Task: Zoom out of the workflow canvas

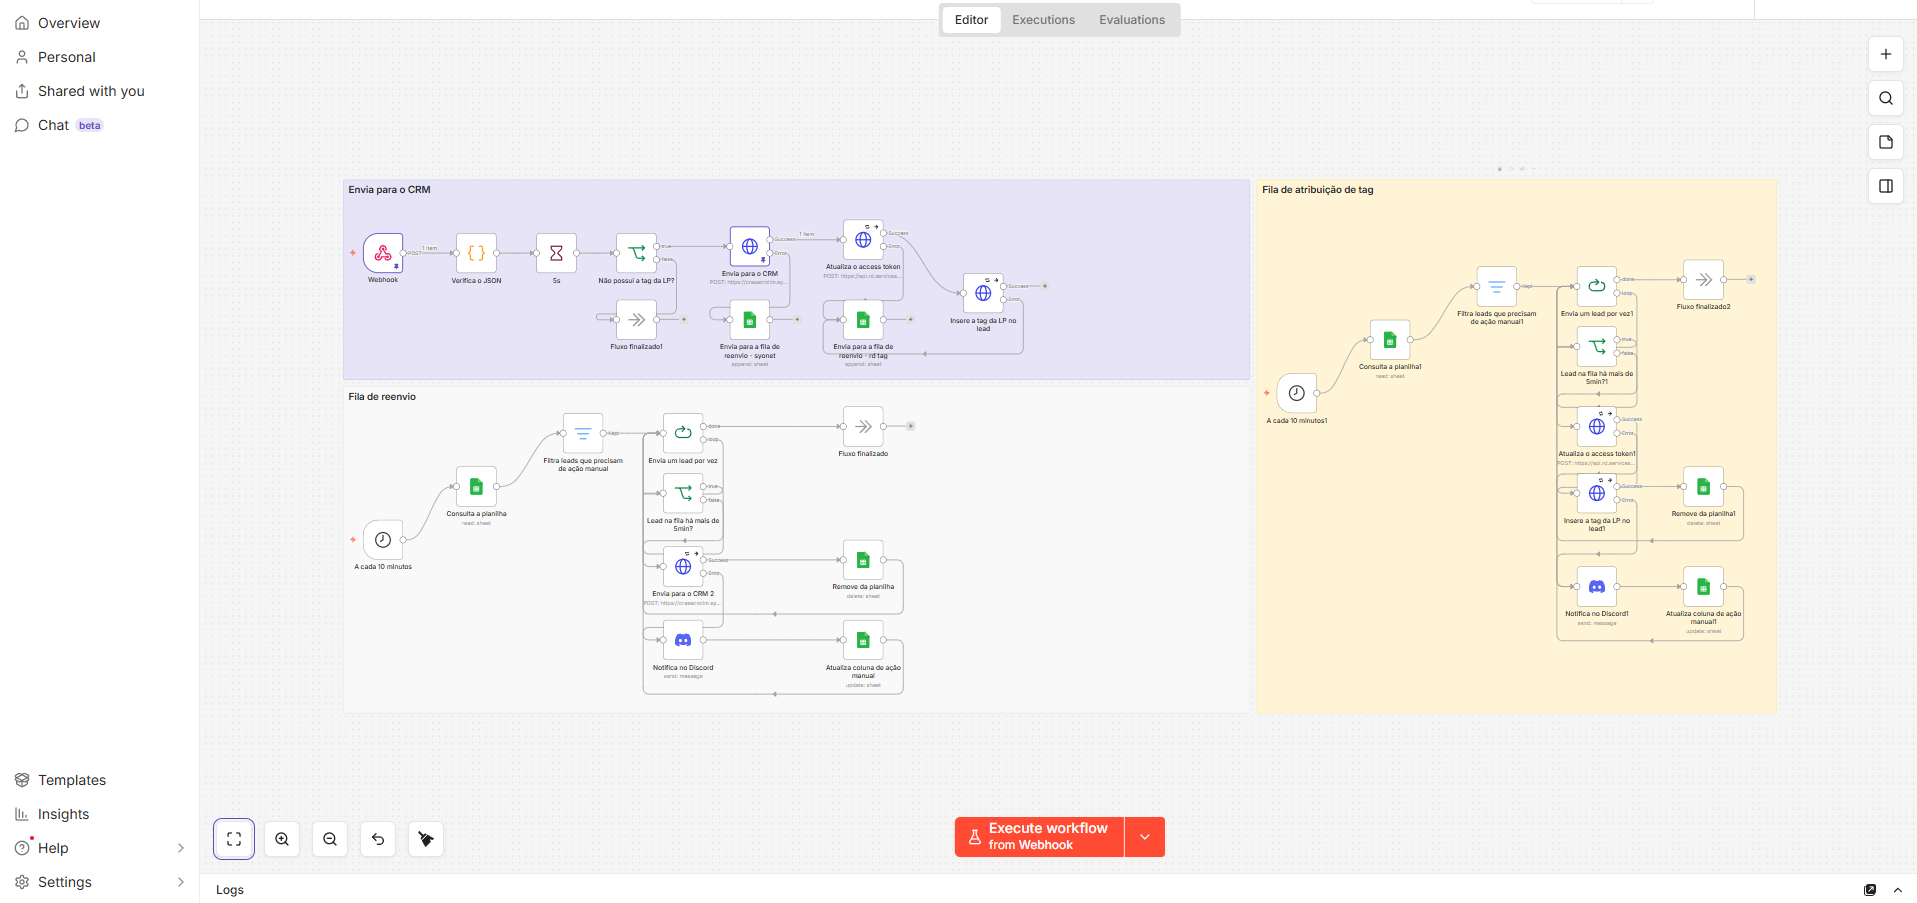Action: (x=330, y=839)
